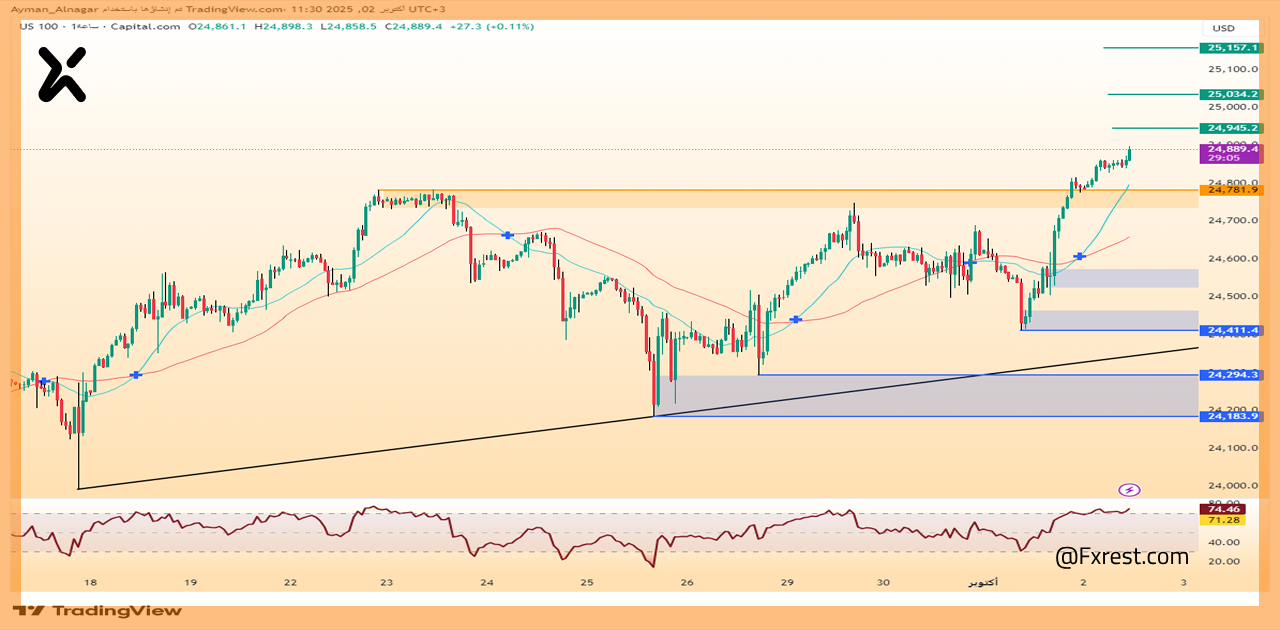Viewport: 1280px width, 630px height.
Task: Click the purple lightning bolt icon
Action: pyautogui.click(x=1129, y=490)
